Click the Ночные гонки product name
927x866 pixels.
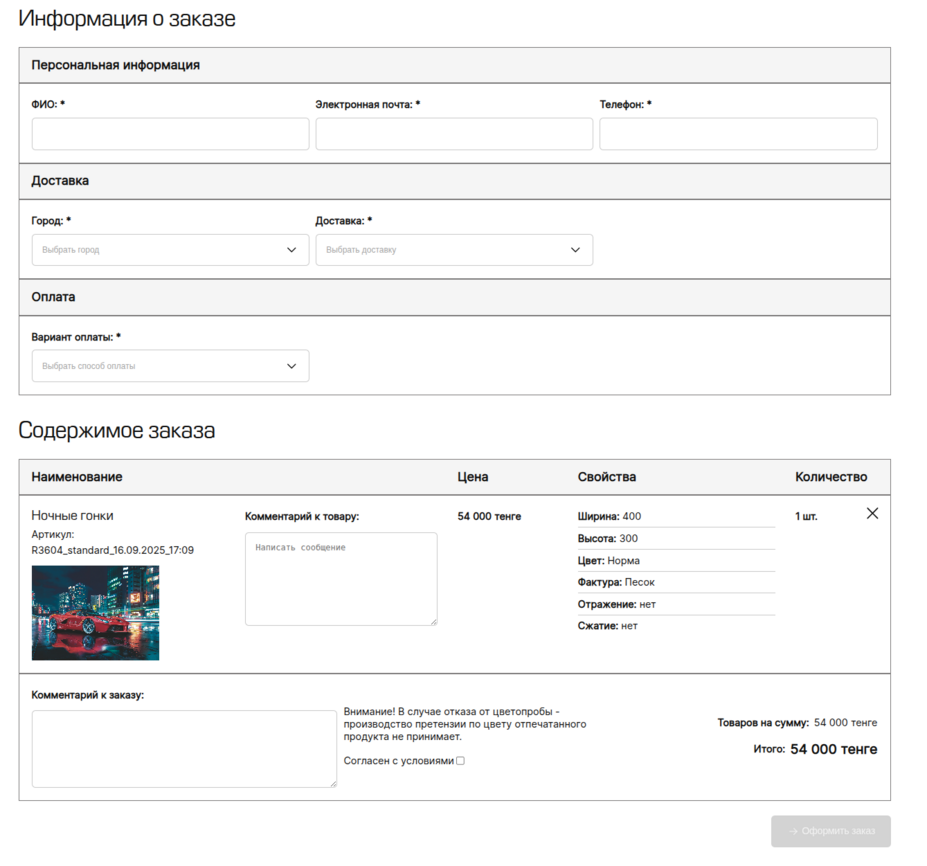tap(72, 515)
